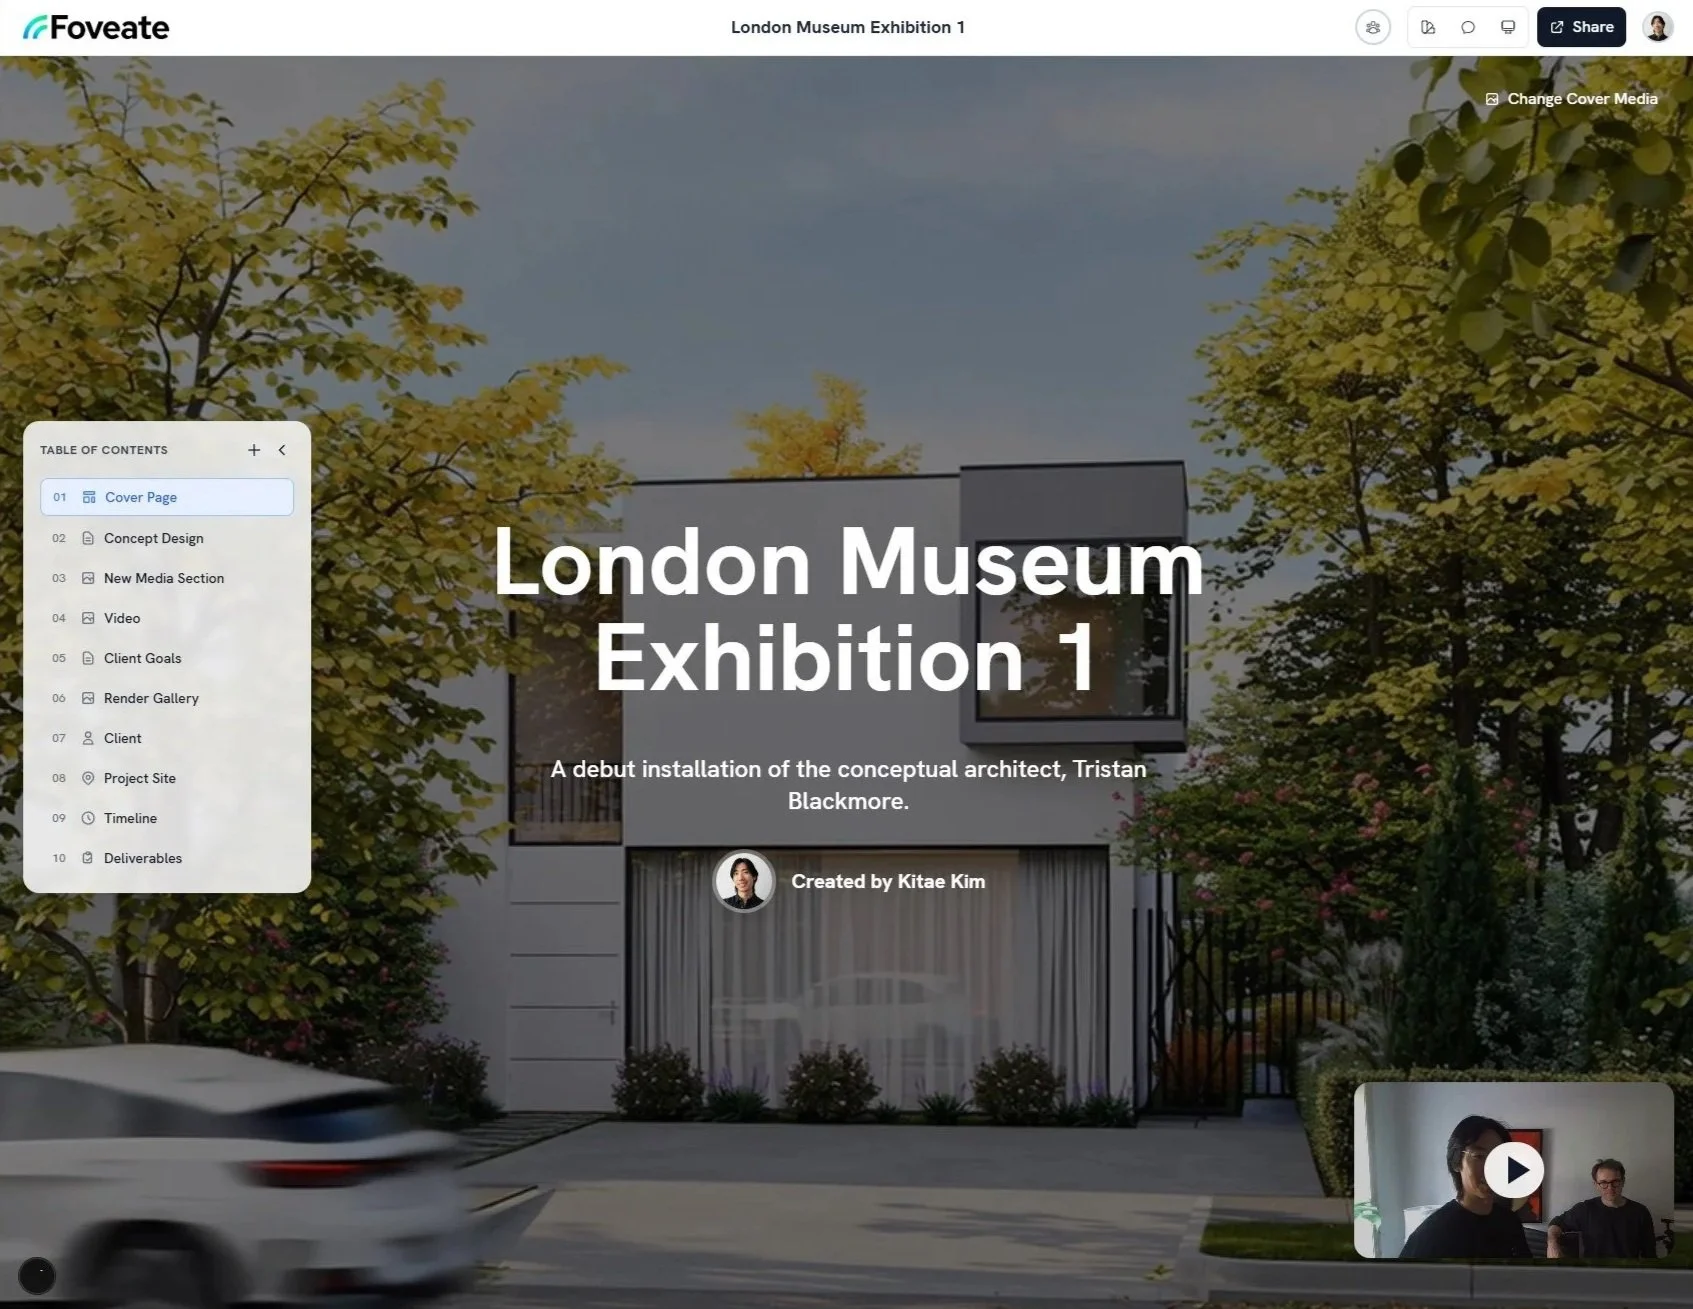Click the Share button
The height and width of the screenshot is (1309, 1693).
(1581, 27)
